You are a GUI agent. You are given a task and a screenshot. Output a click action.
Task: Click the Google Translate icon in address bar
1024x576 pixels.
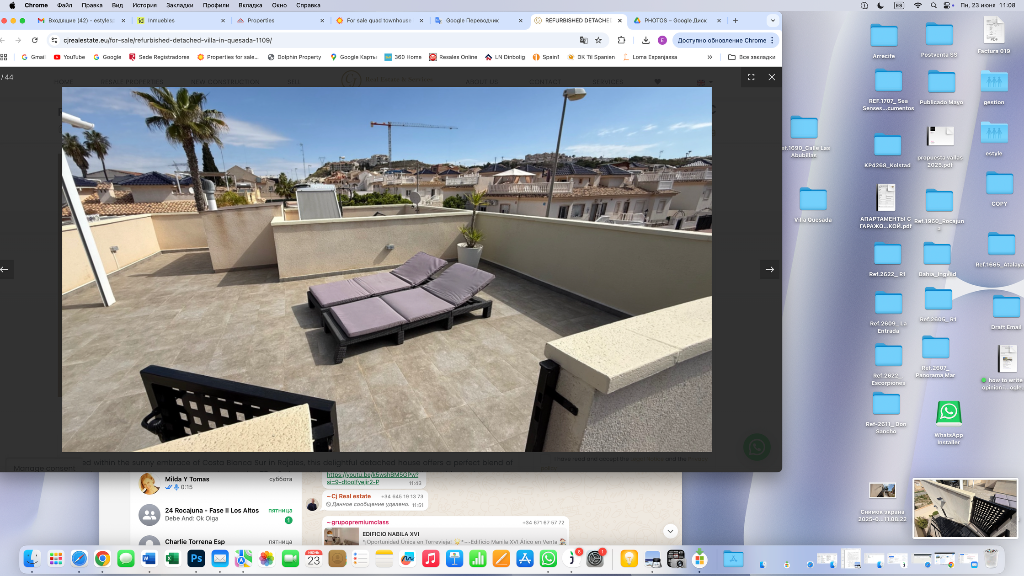[x=583, y=40]
